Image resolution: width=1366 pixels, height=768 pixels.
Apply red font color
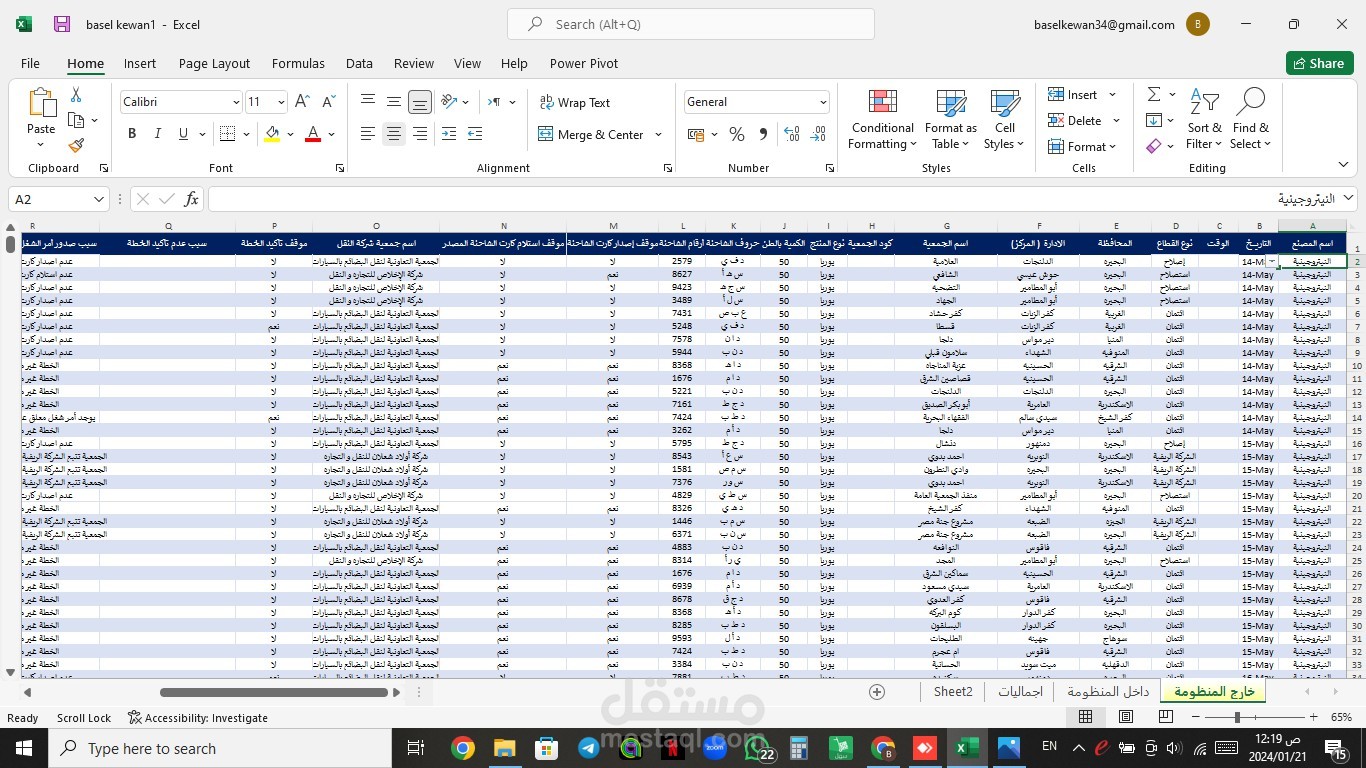(313, 134)
